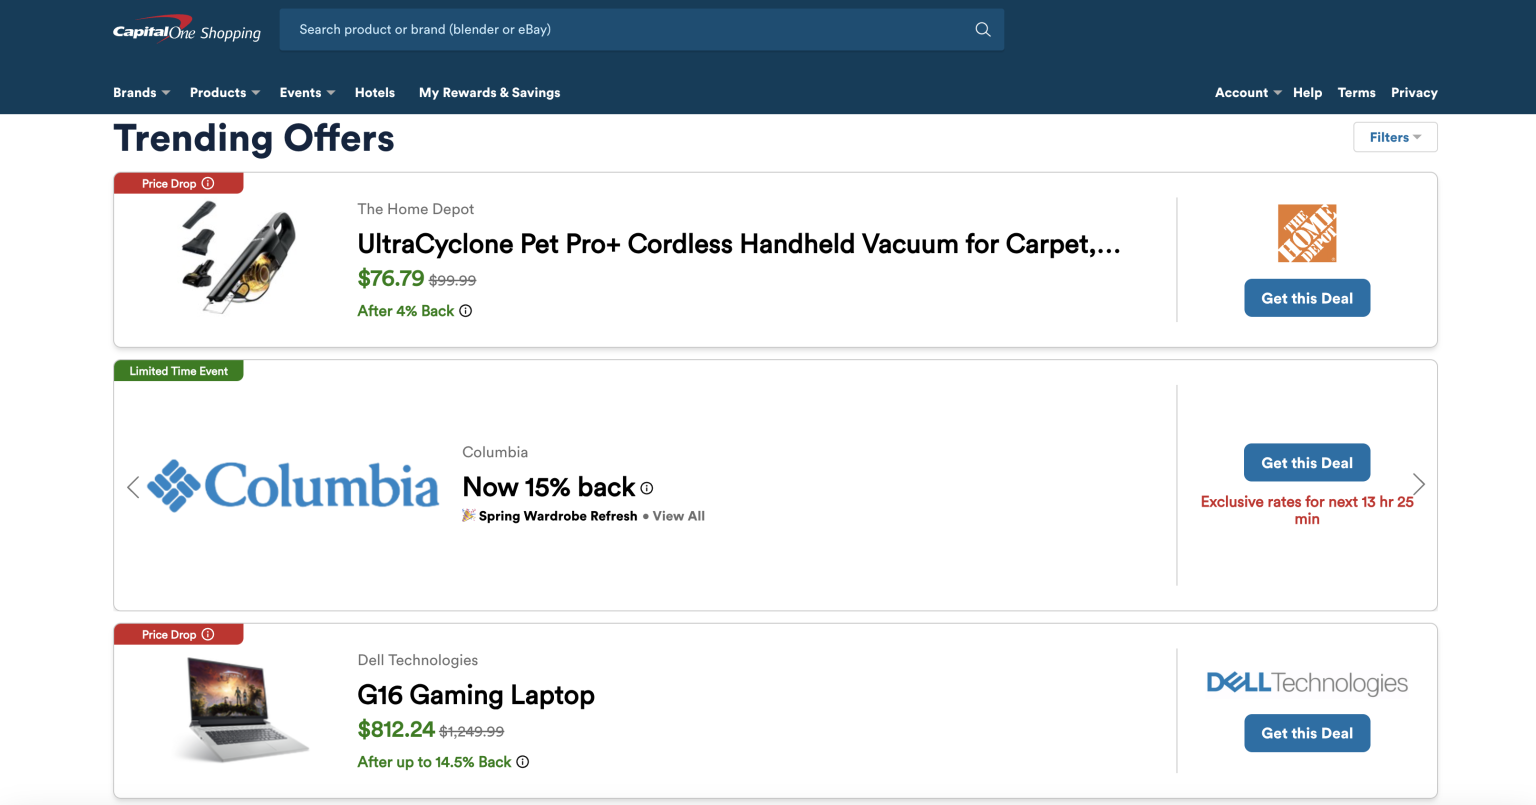
Task: Click the search magnifier icon
Action: (x=982, y=29)
